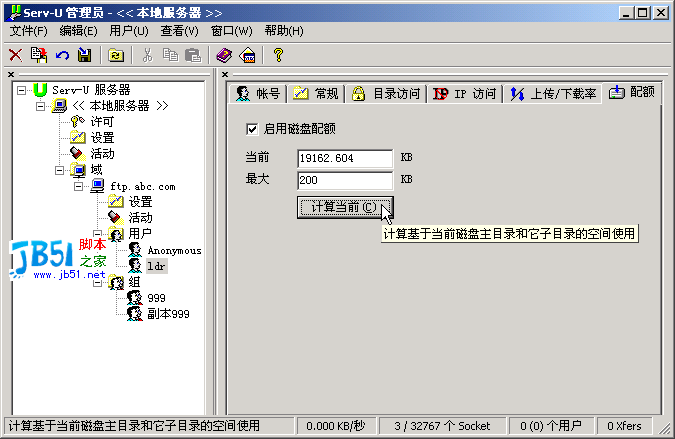Click the user icon beside Anonymous

coord(135,250)
